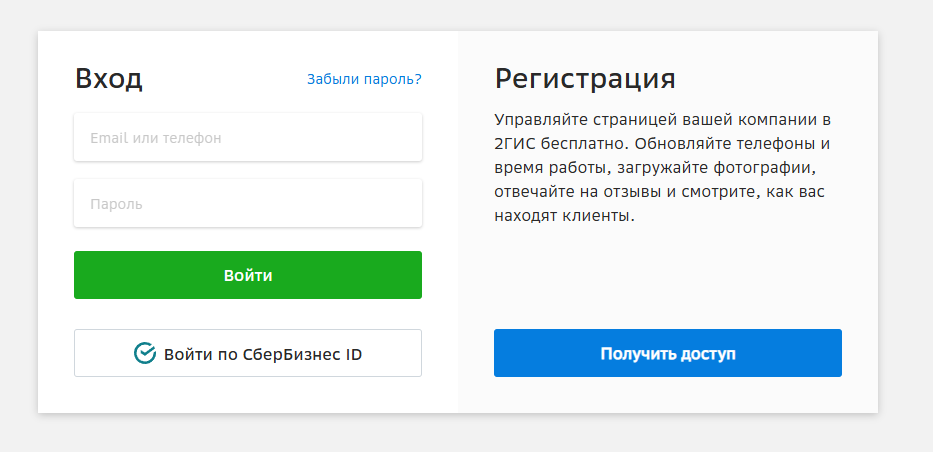
Task: Click the blue 'Получить доступ' button
Action: pyautogui.click(x=668, y=353)
